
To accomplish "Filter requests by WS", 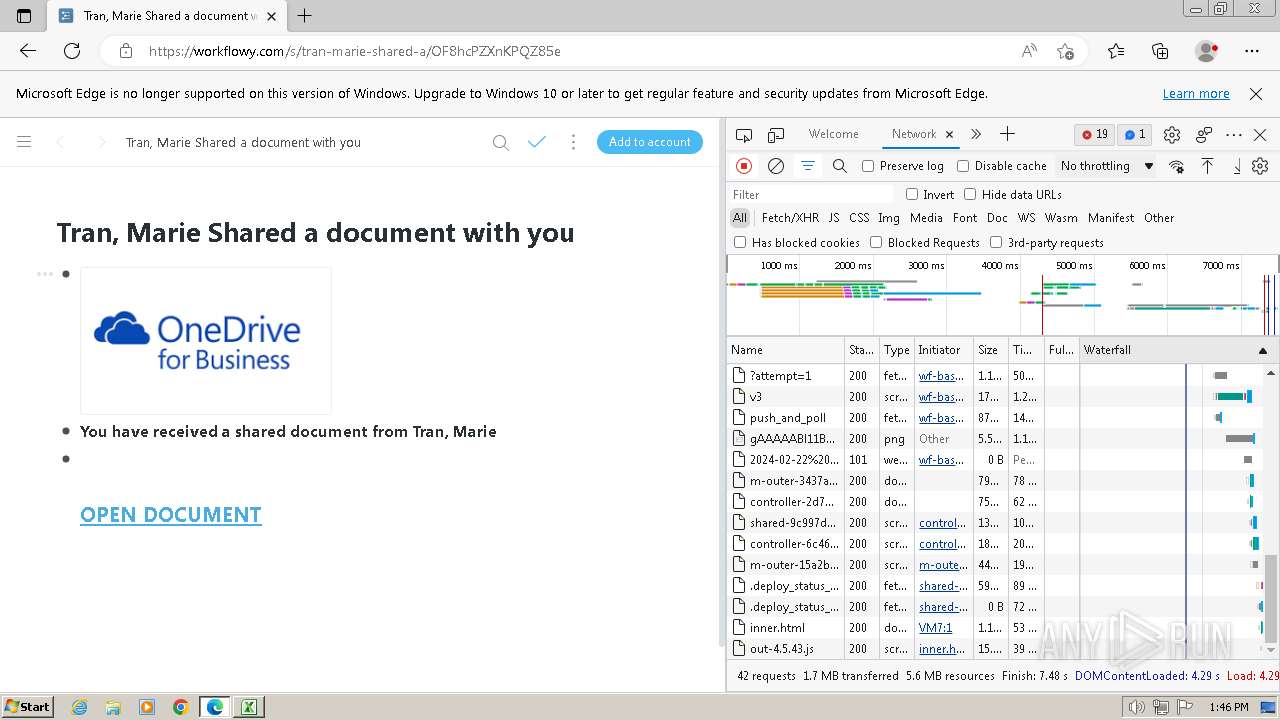I will pyautogui.click(x=1027, y=218).
